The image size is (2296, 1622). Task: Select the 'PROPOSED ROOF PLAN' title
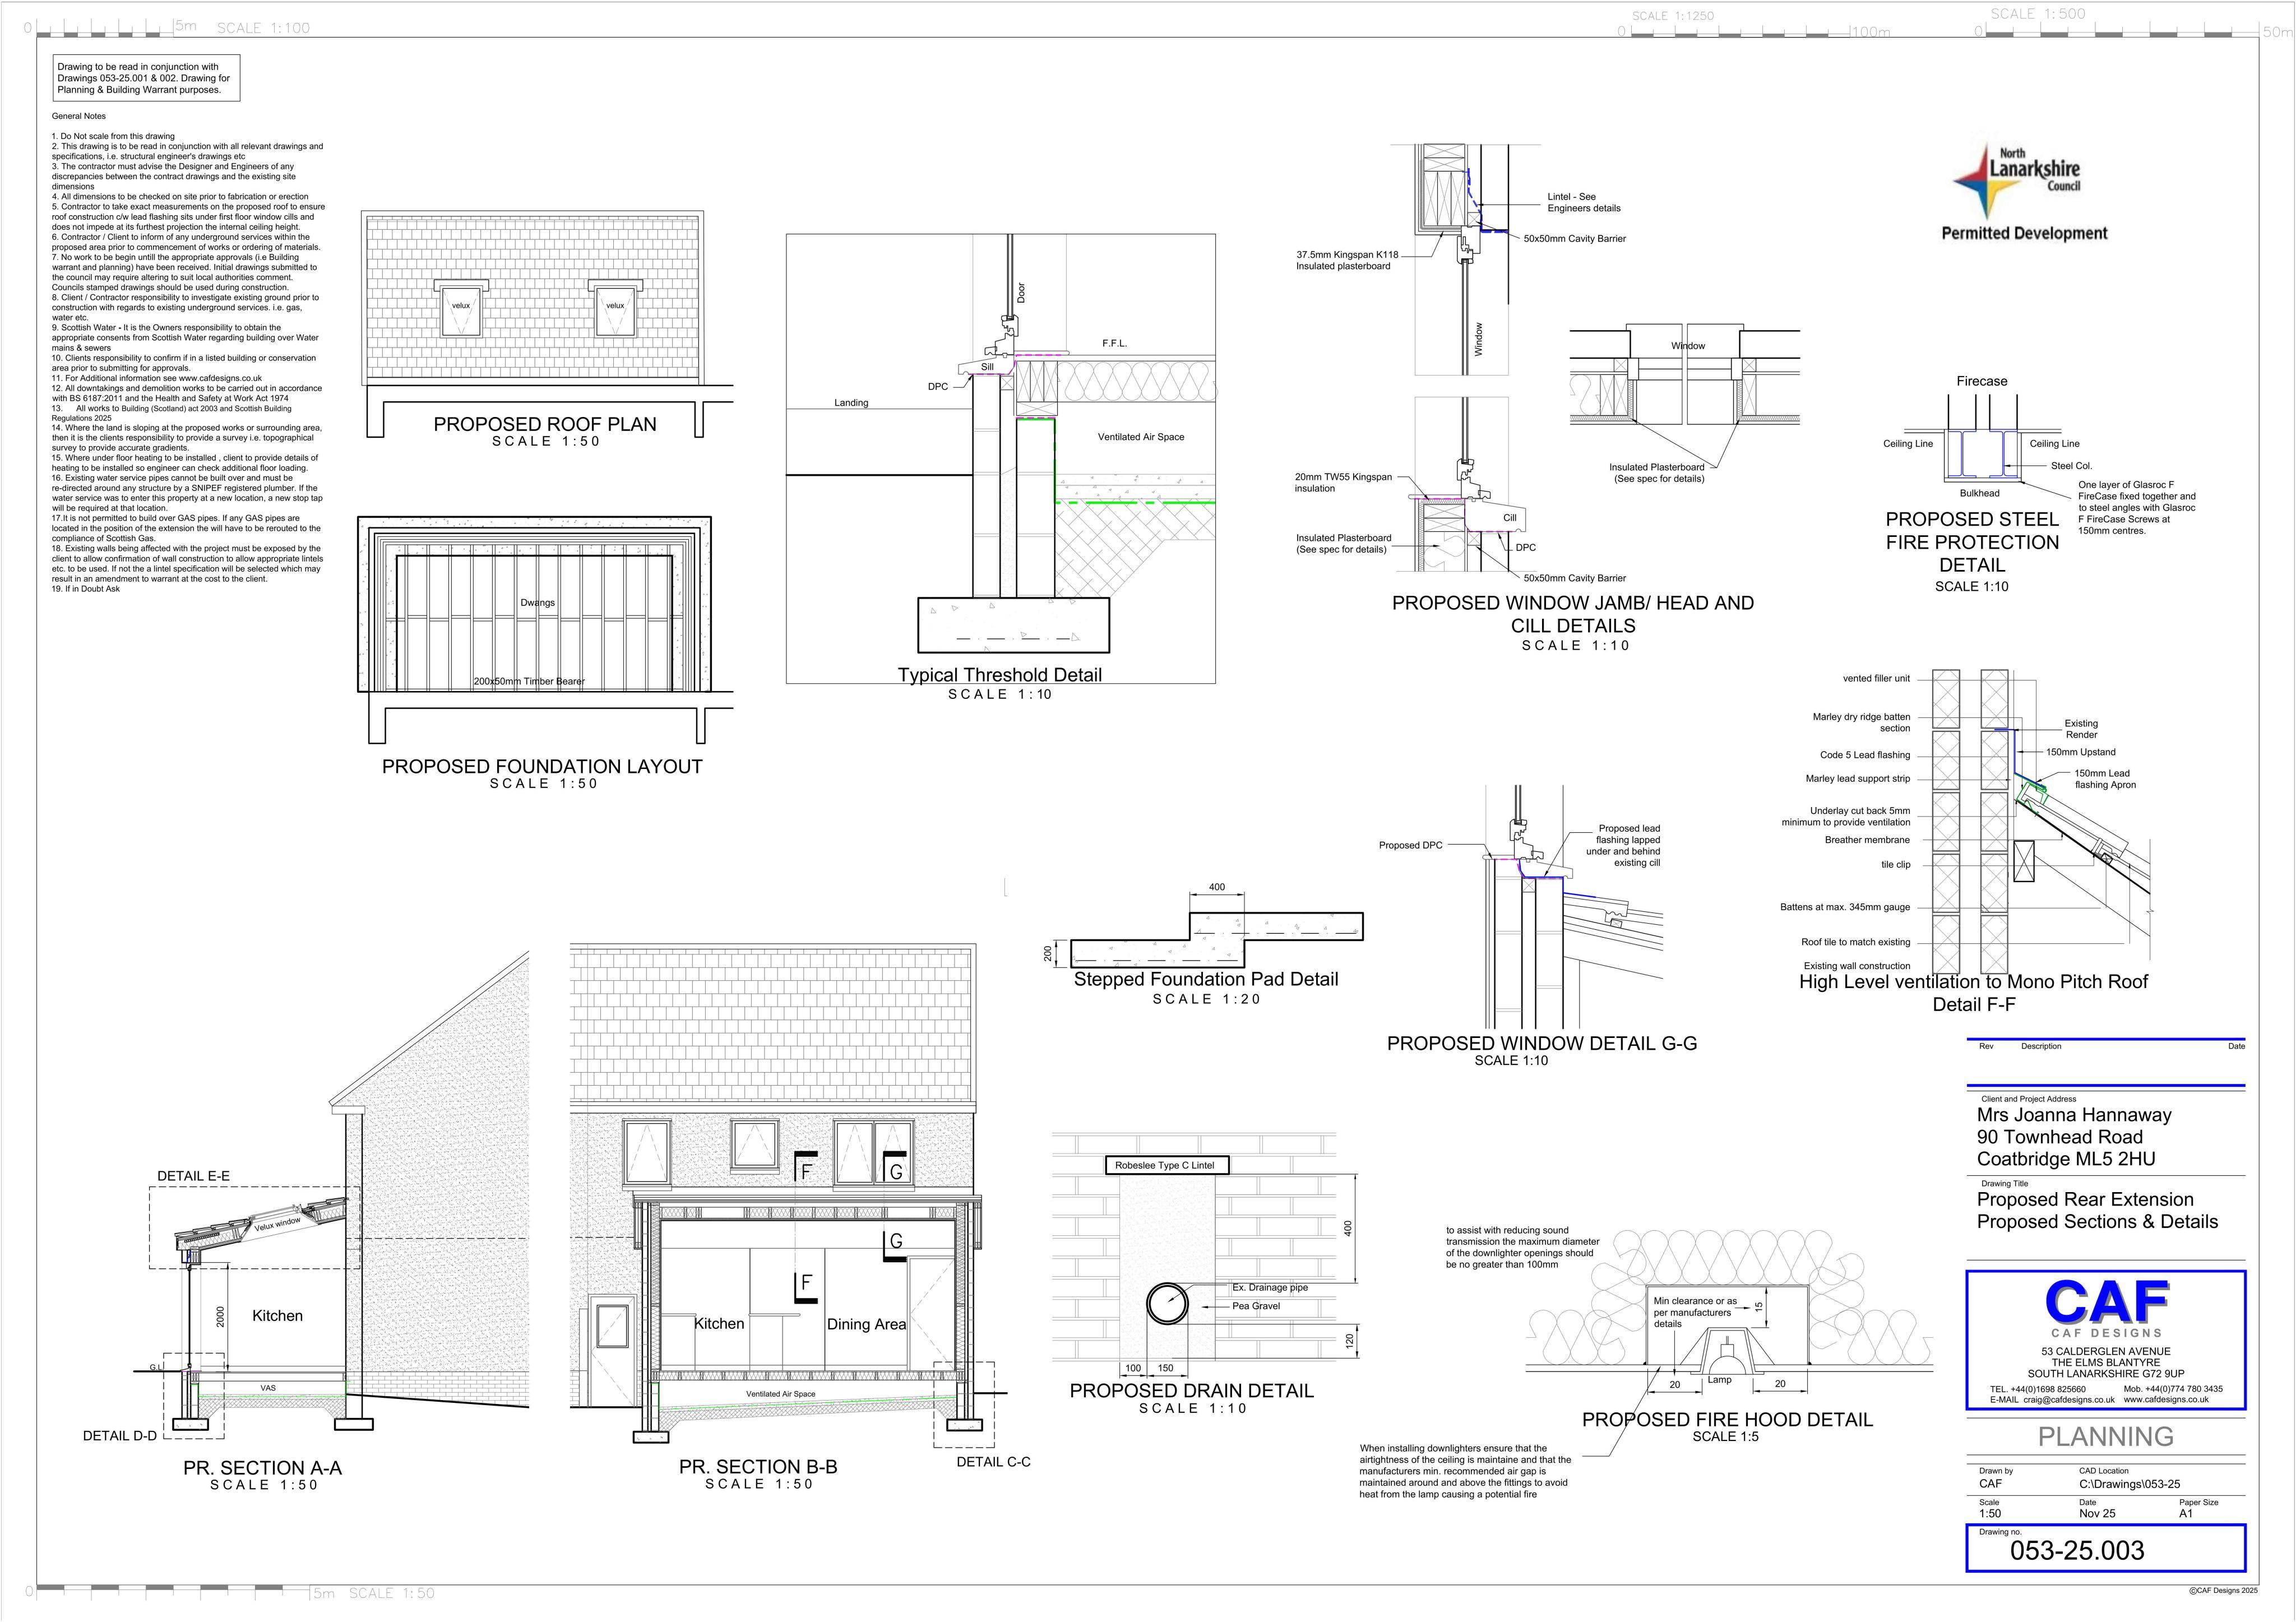pyautogui.click(x=545, y=424)
